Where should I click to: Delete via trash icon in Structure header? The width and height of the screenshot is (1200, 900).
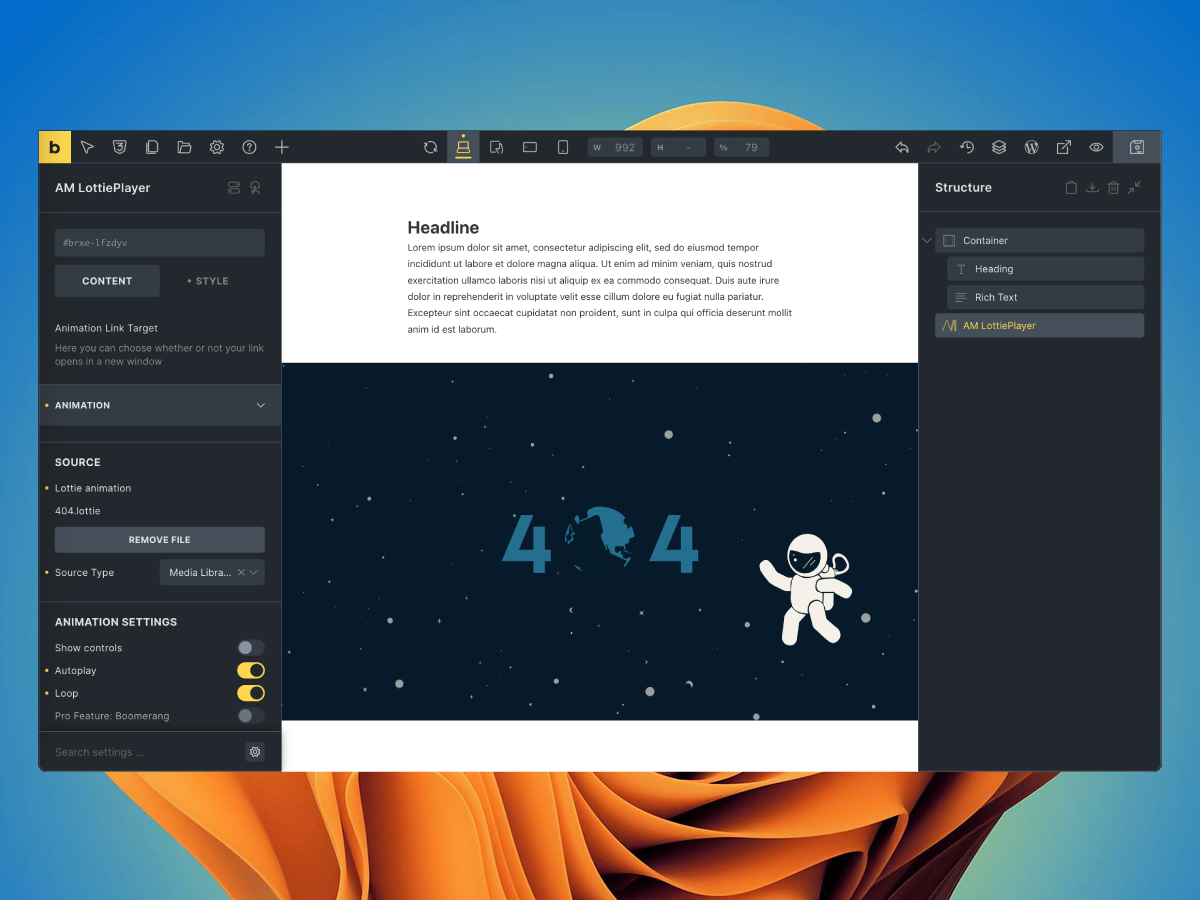tap(1113, 187)
